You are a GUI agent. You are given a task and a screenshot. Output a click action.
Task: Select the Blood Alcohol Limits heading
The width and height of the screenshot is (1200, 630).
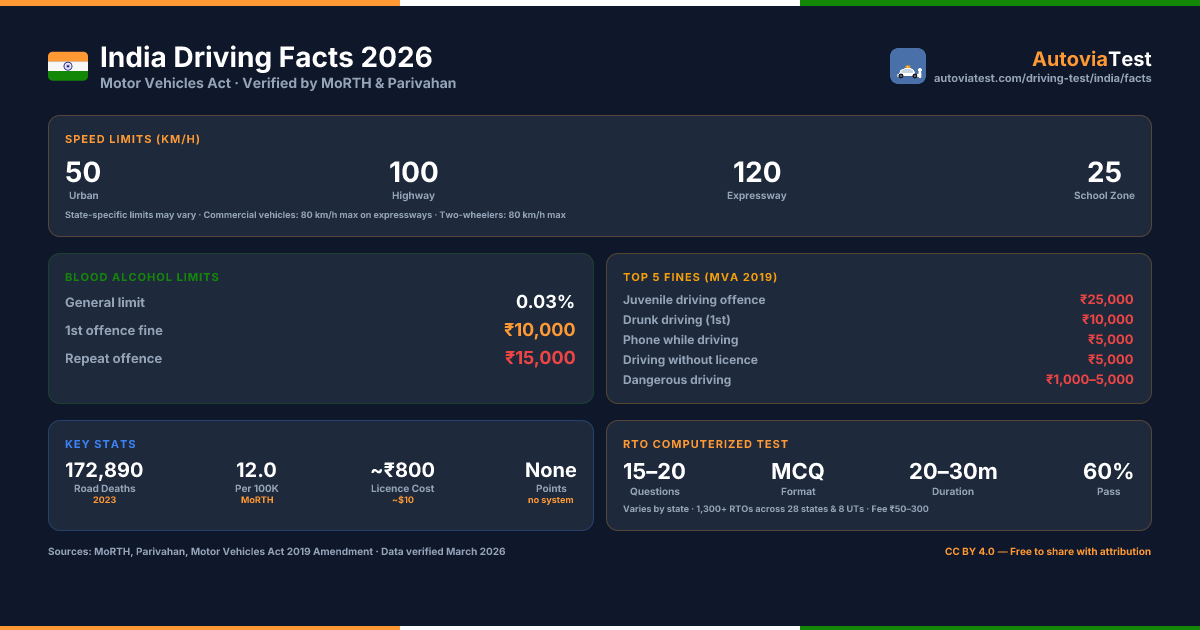point(142,277)
